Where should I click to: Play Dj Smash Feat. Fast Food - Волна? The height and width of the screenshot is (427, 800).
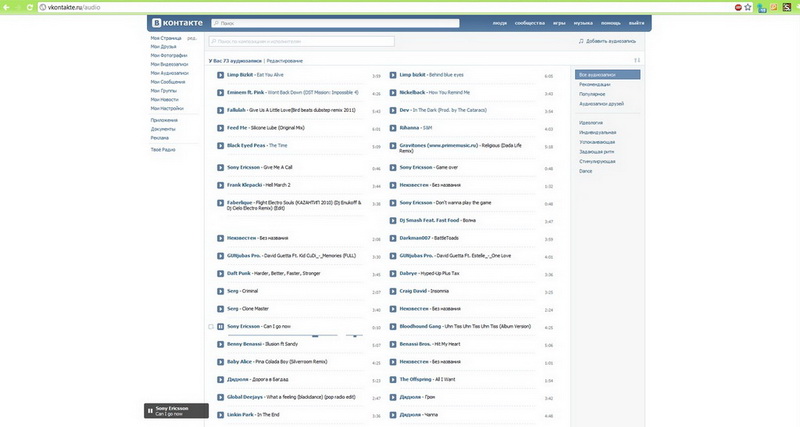pos(393,220)
